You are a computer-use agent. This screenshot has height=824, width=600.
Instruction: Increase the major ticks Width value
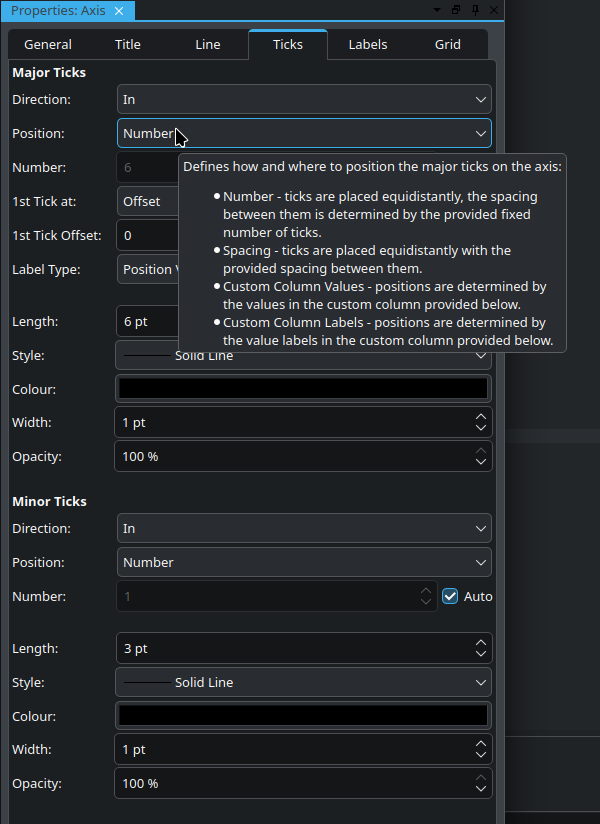tap(481, 416)
